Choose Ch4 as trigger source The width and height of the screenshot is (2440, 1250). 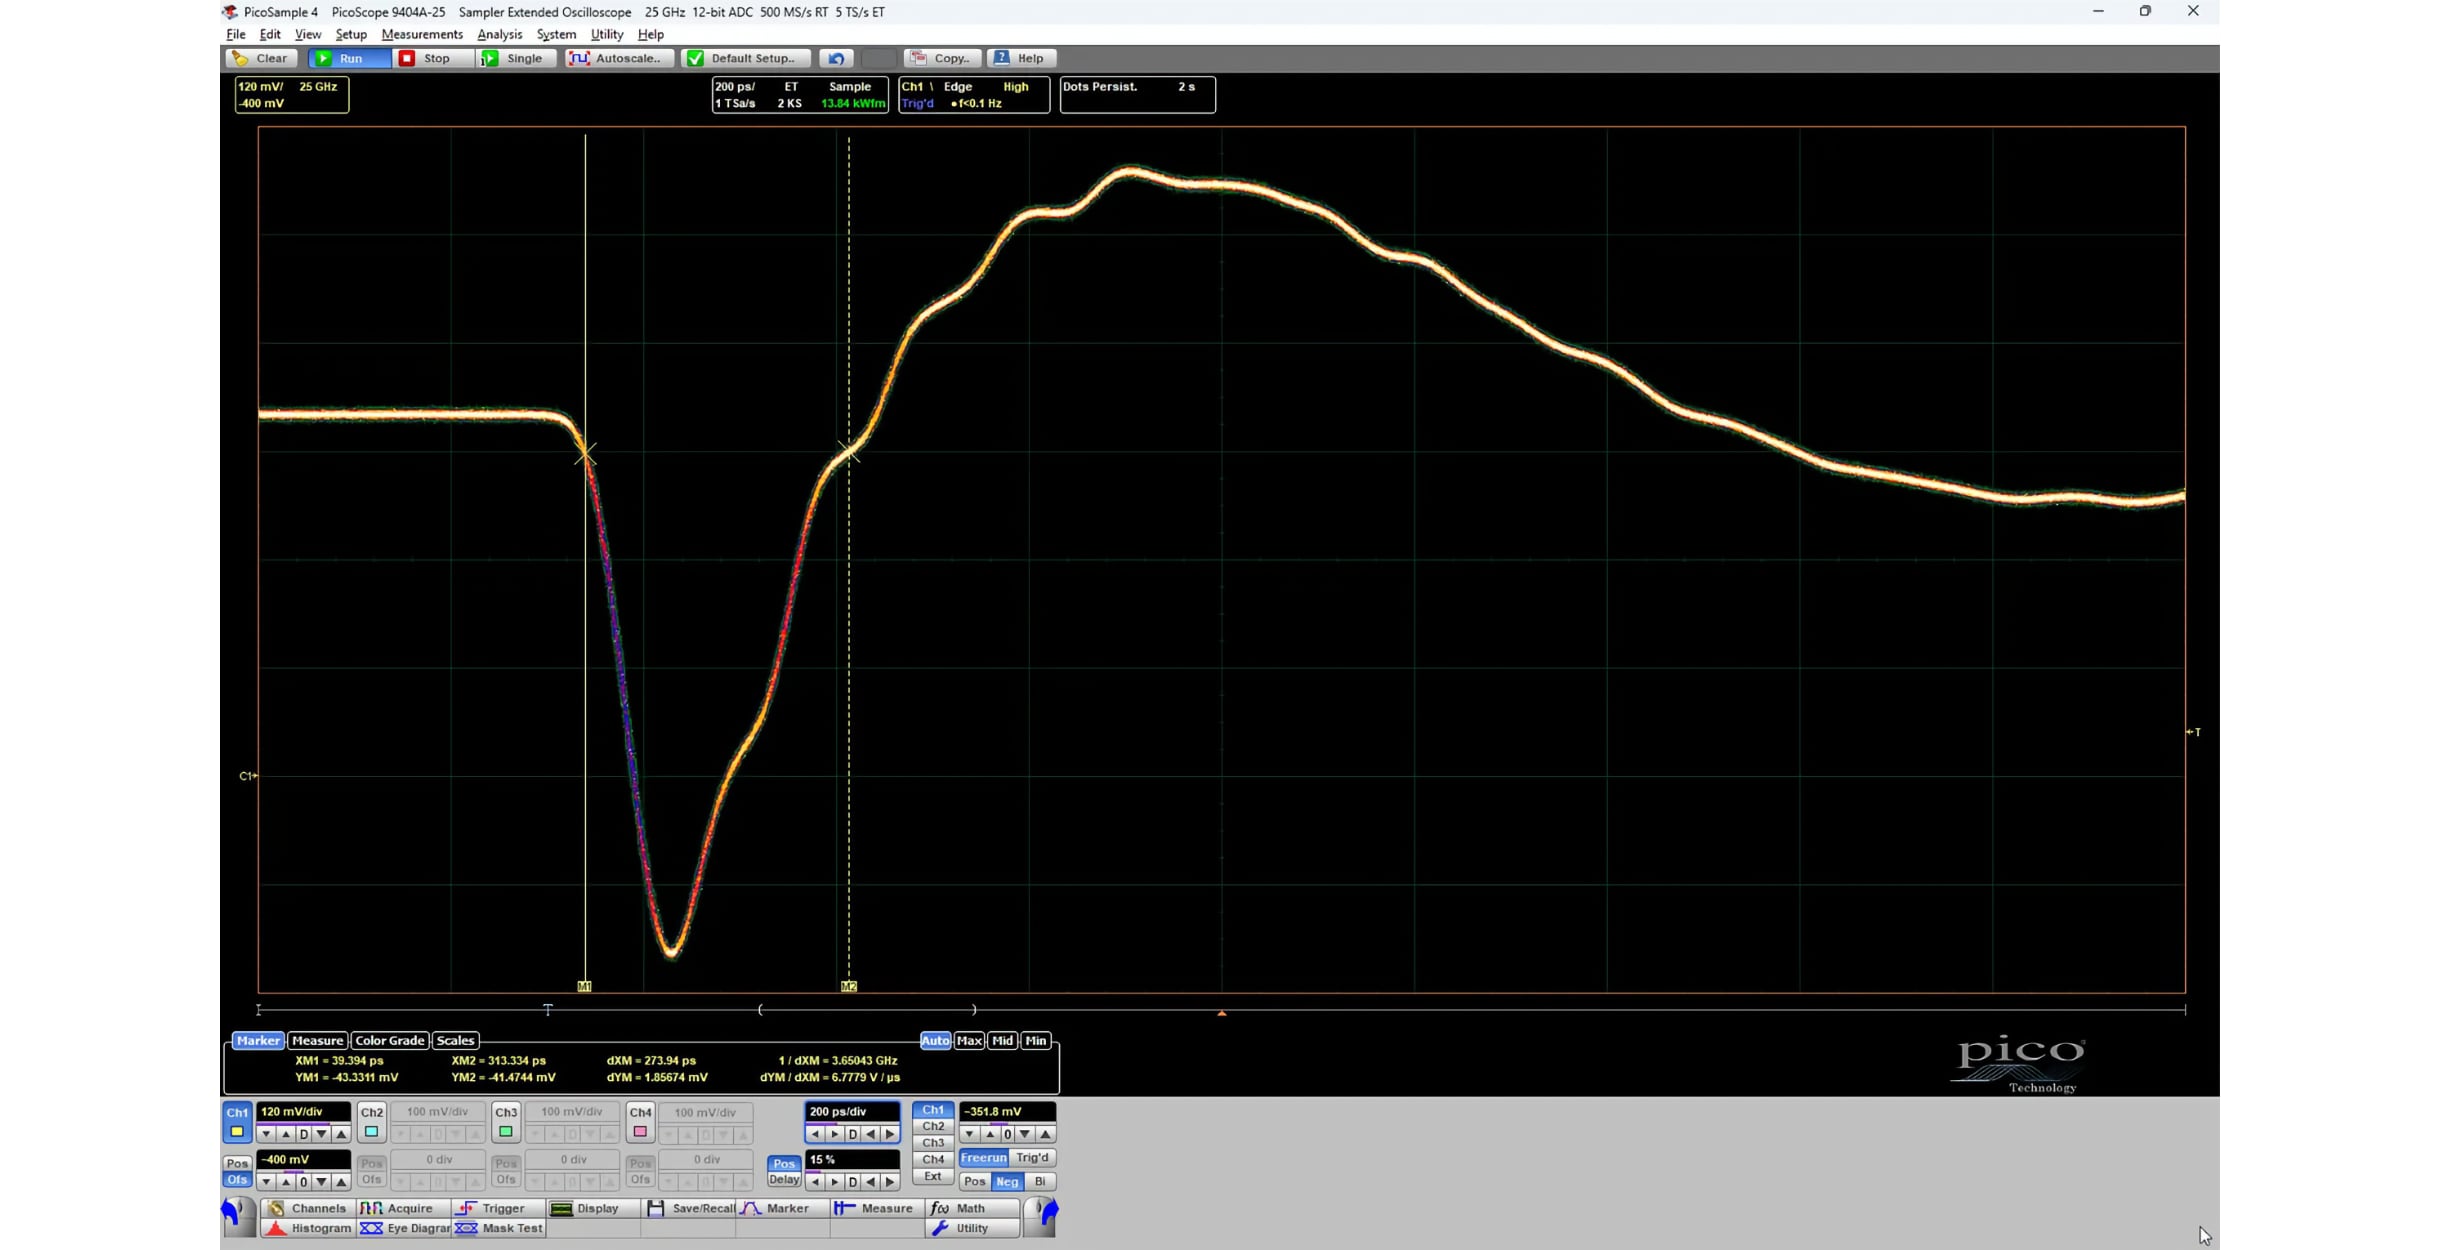tap(933, 1160)
